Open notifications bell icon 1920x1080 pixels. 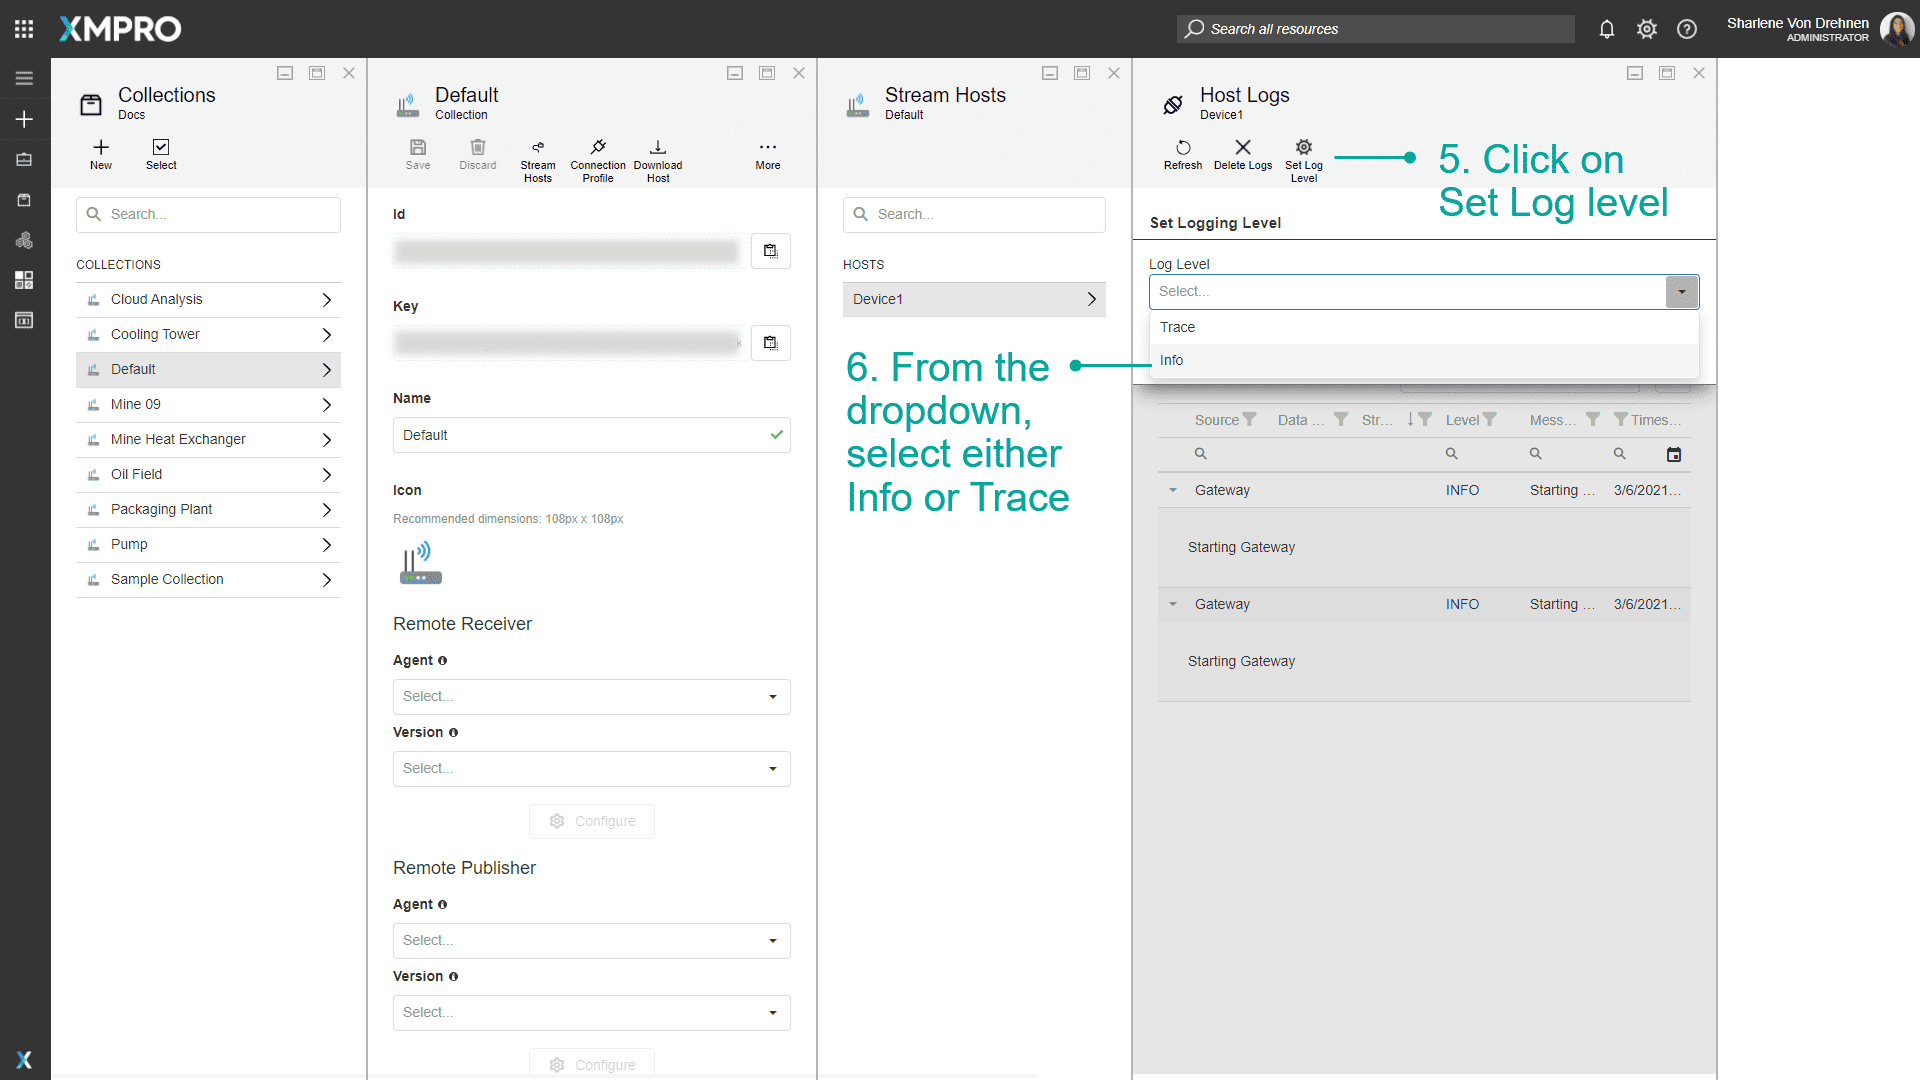click(1606, 29)
